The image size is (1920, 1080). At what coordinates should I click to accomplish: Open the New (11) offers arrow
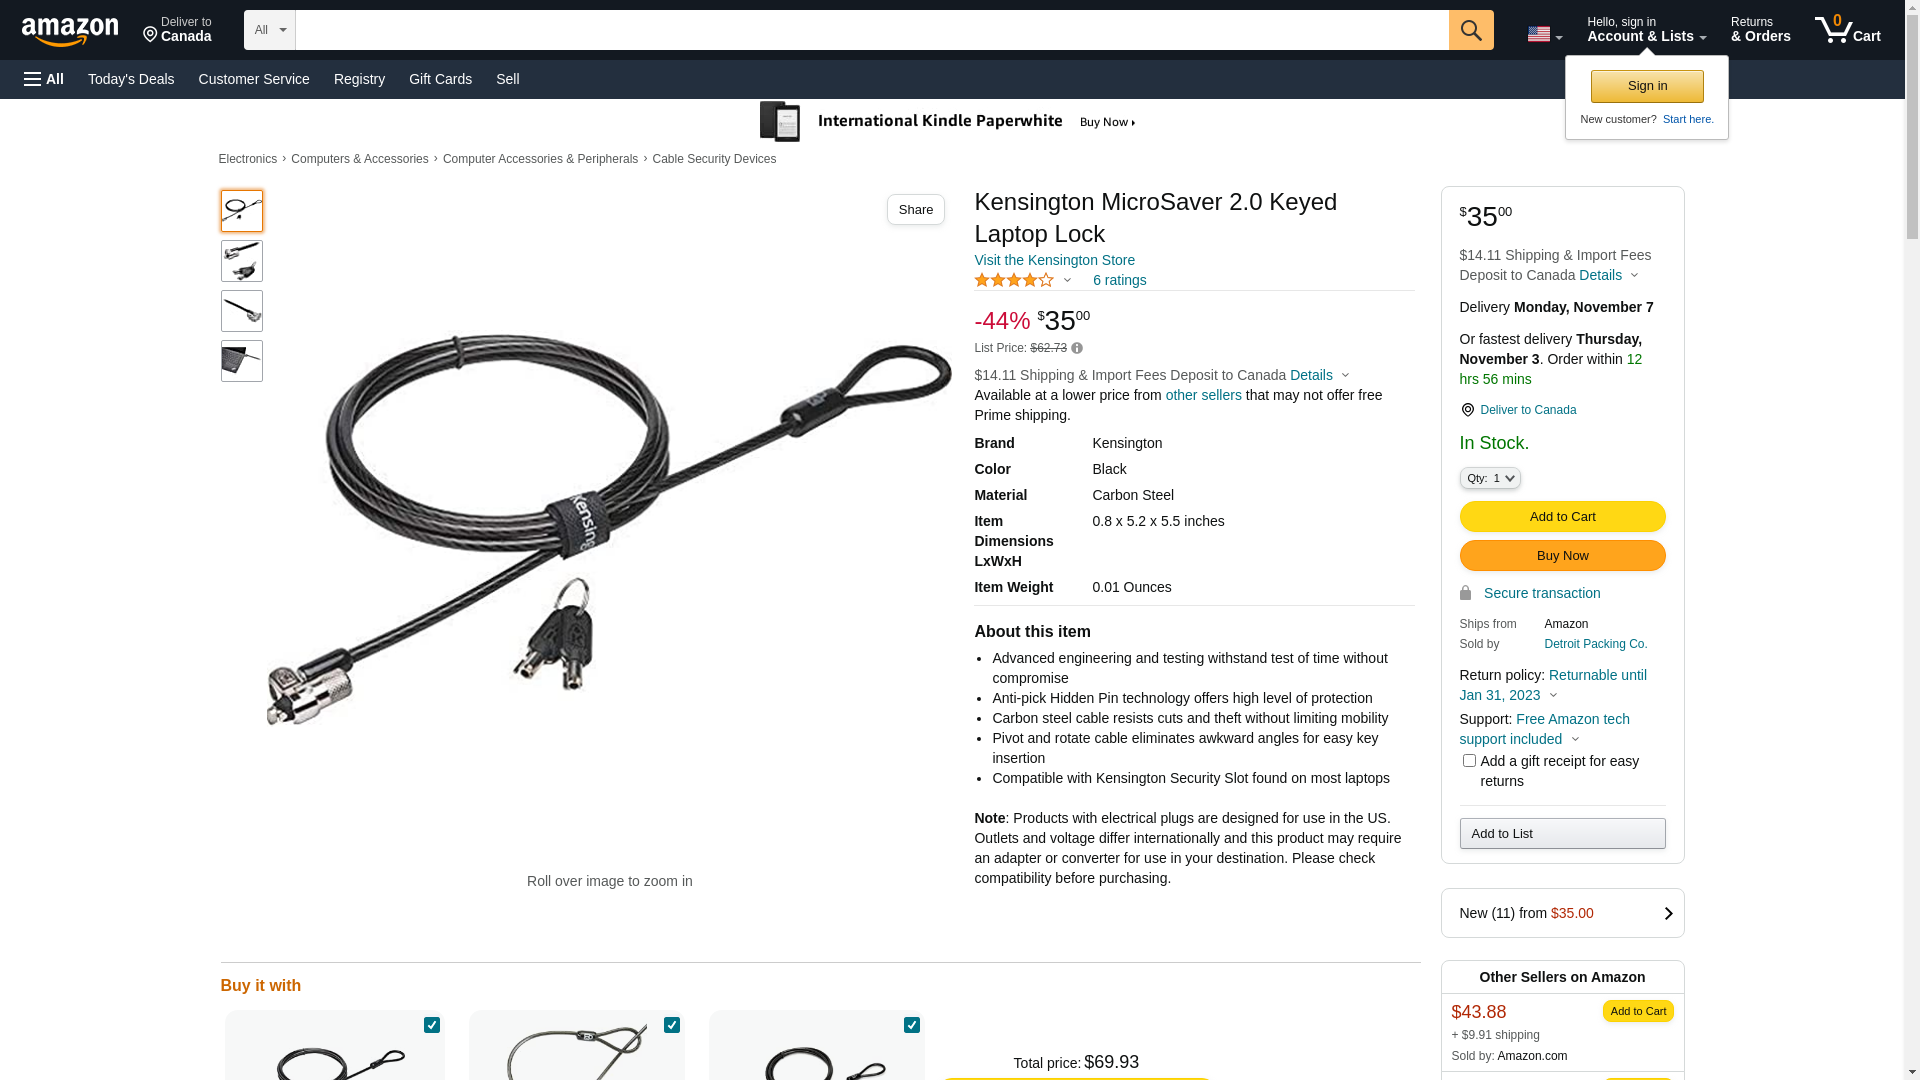click(x=1668, y=913)
